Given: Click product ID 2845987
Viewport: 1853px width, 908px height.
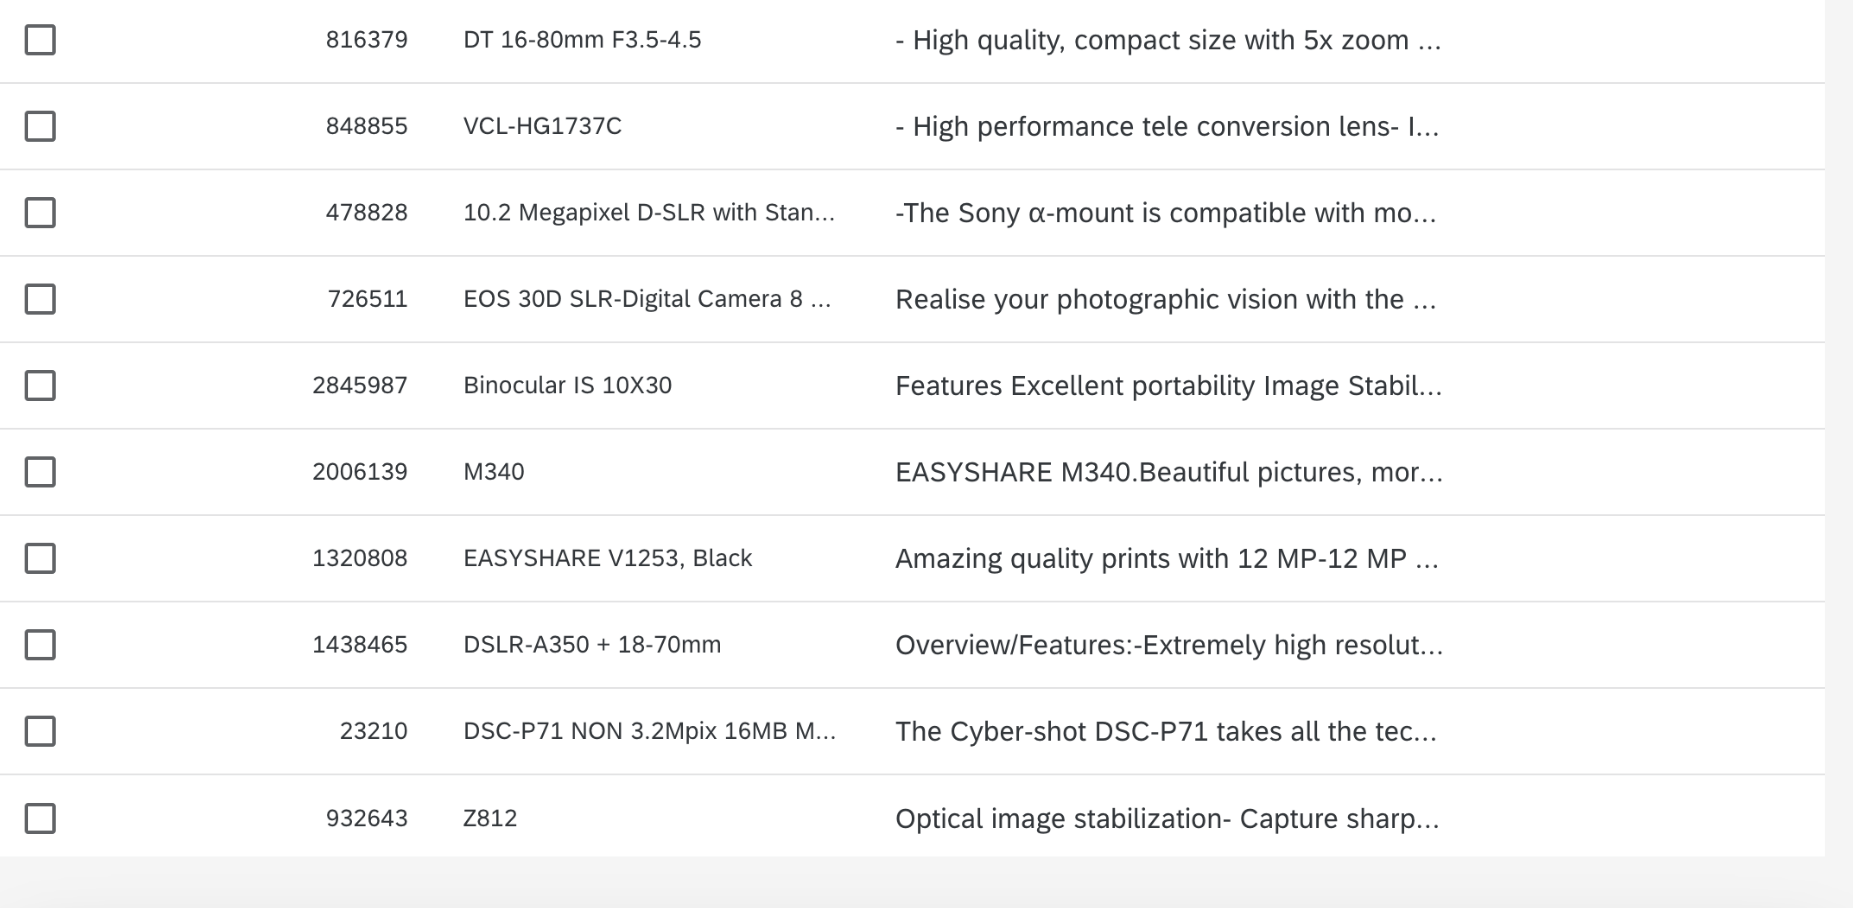Looking at the screenshot, I should point(360,385).
